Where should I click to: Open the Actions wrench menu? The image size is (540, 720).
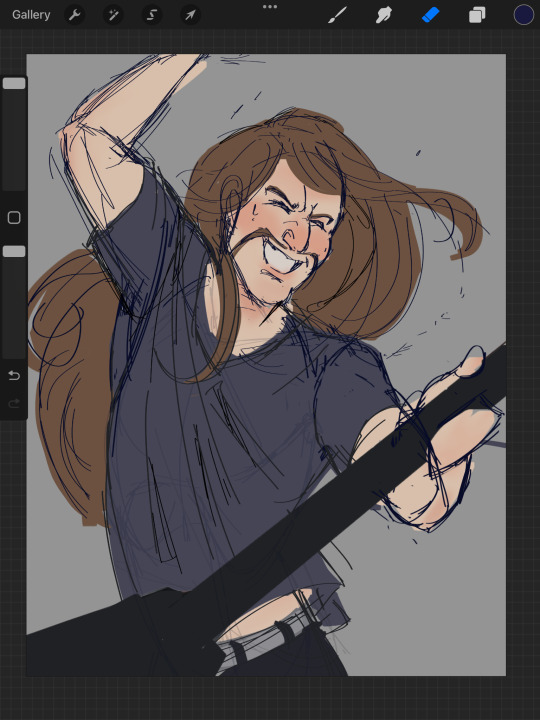pos(74,15)
